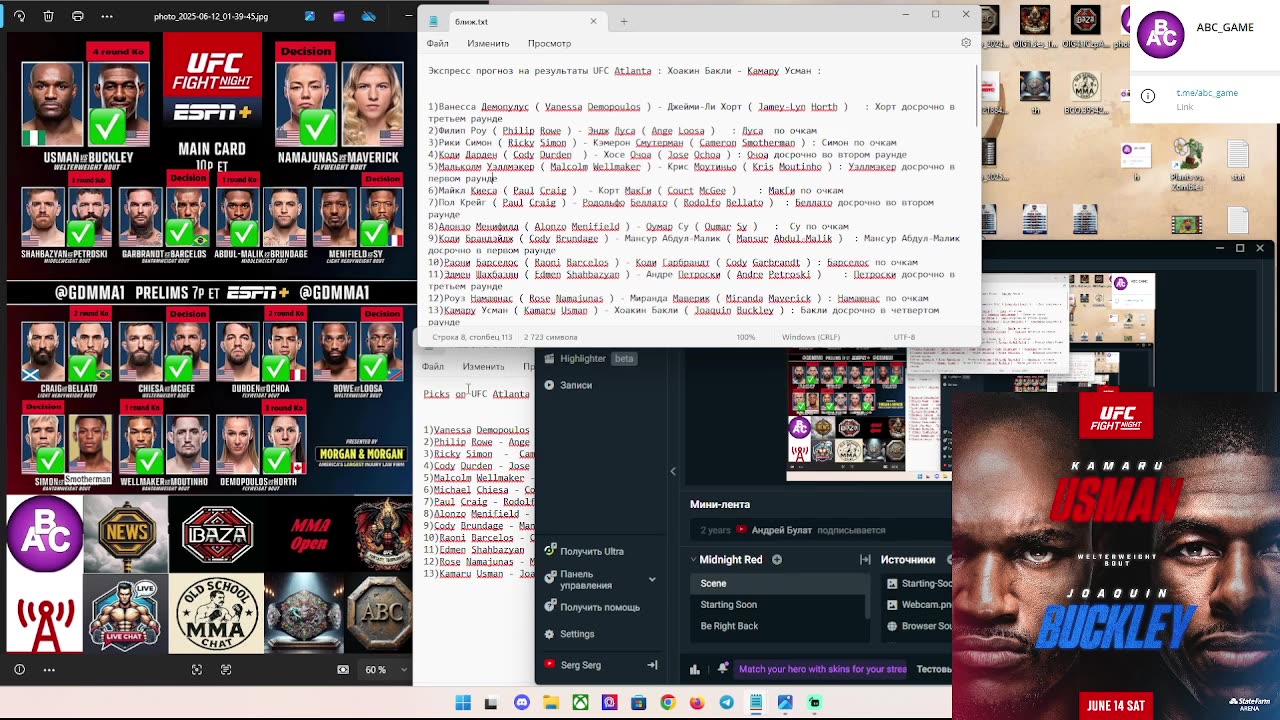Open Файл menu in Notepad ближ.txt
Screen dimensions: 1280x720
coord(437,43)
